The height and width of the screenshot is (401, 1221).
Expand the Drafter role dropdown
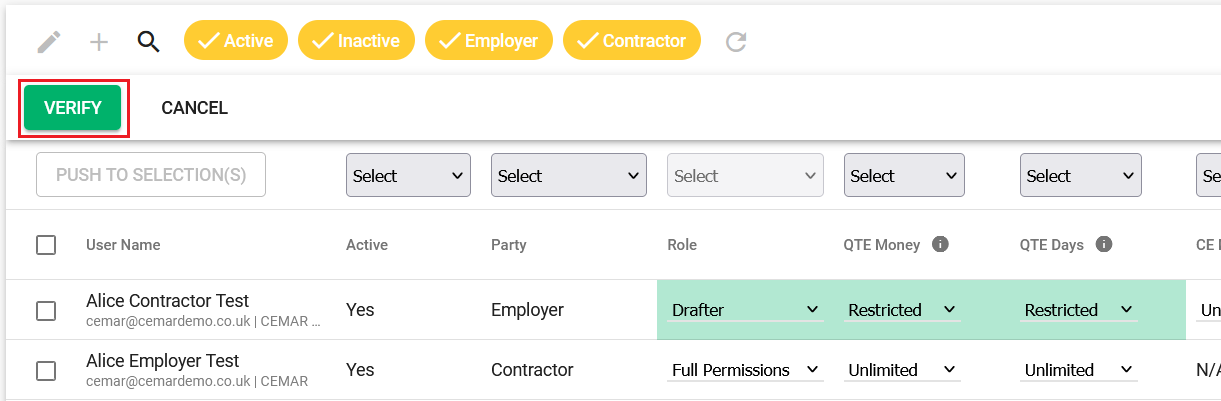tap(745, 310)
